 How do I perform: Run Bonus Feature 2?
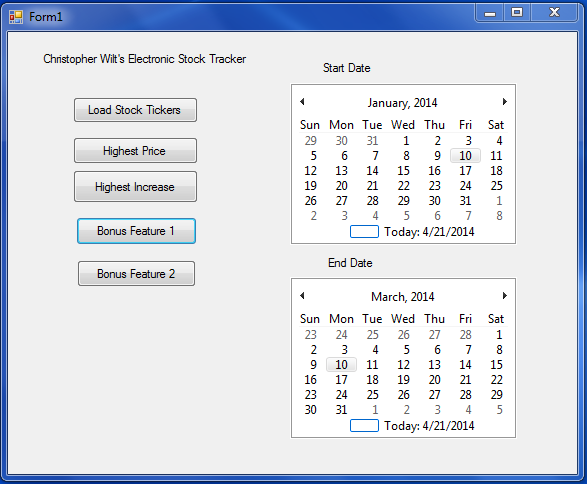pyautogui.click(x=136, y=274)
